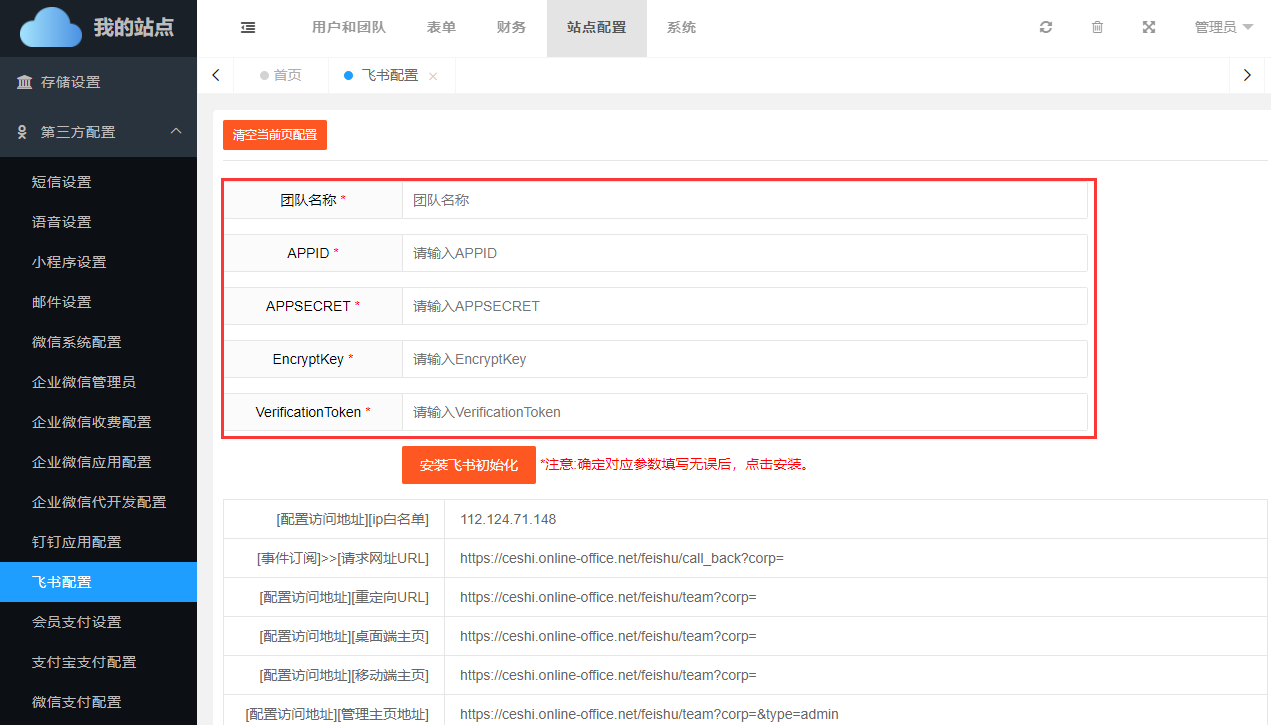Click the cloud logo of 我的站点
The width and height of the screenshot is (1271, 725).
point(51,27)
